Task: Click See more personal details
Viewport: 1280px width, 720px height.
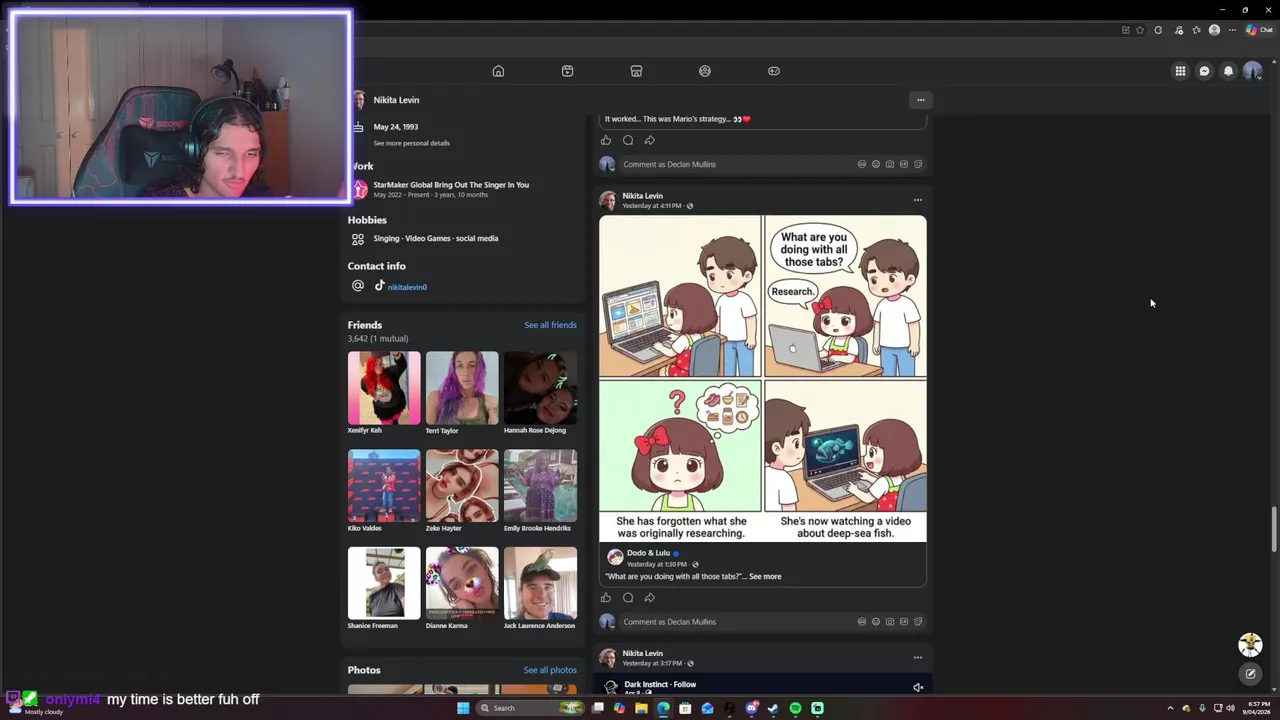Action: click(x=411, y=143)
